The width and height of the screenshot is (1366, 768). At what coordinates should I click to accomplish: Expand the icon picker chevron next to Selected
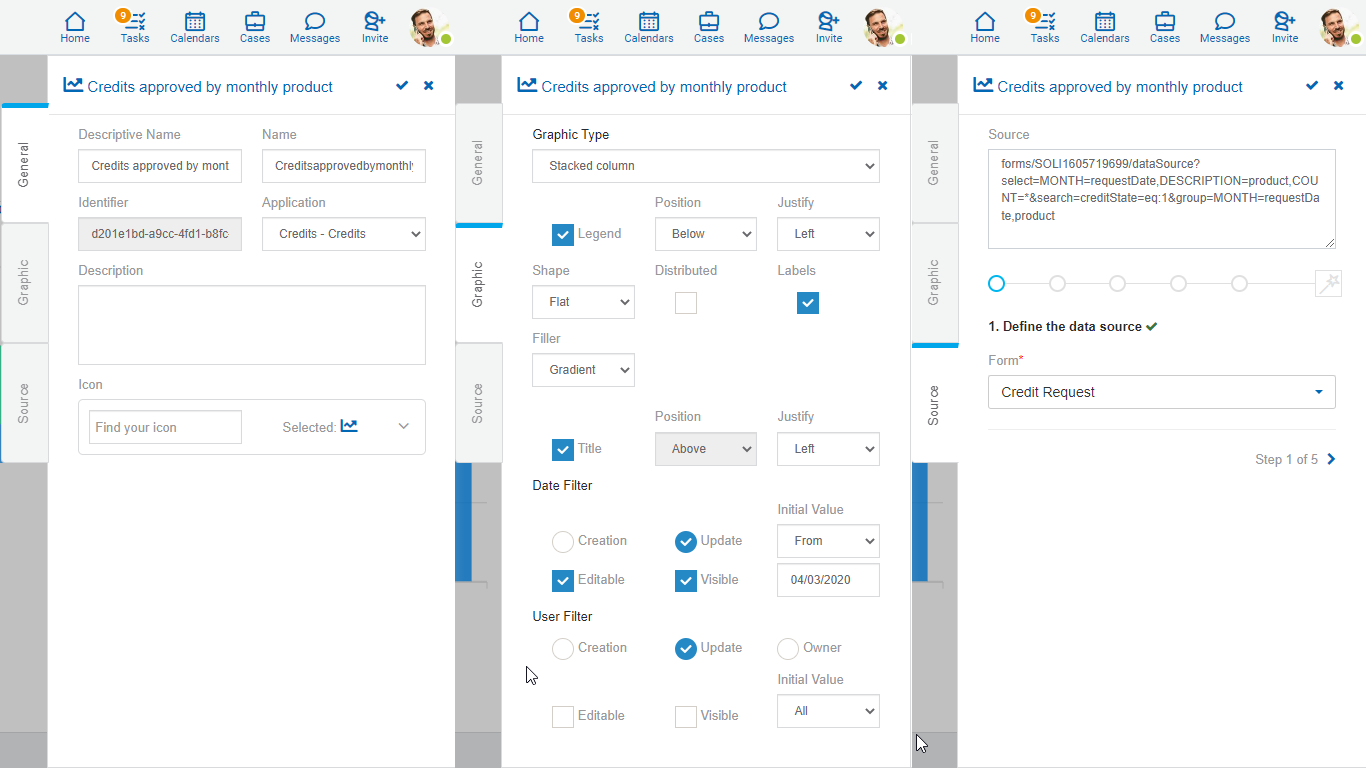coord(403,426)
